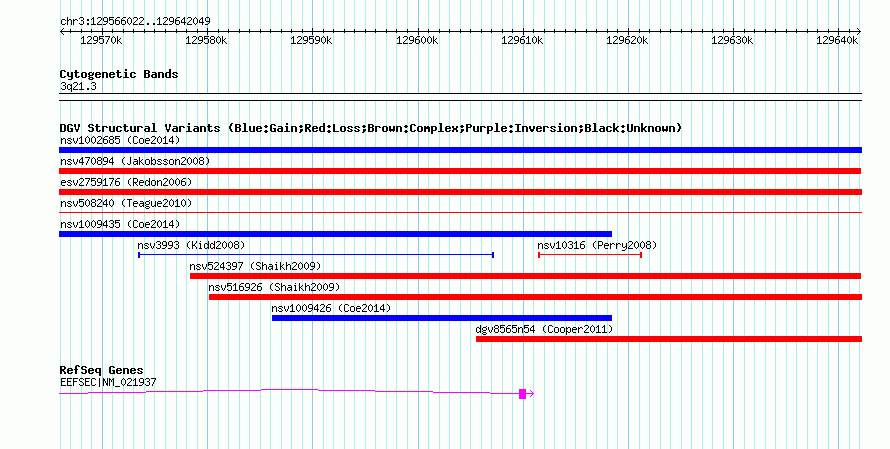Click the 129610k ruler tick label
Viewport: 890px width, 449px height.
coord(522,40)
